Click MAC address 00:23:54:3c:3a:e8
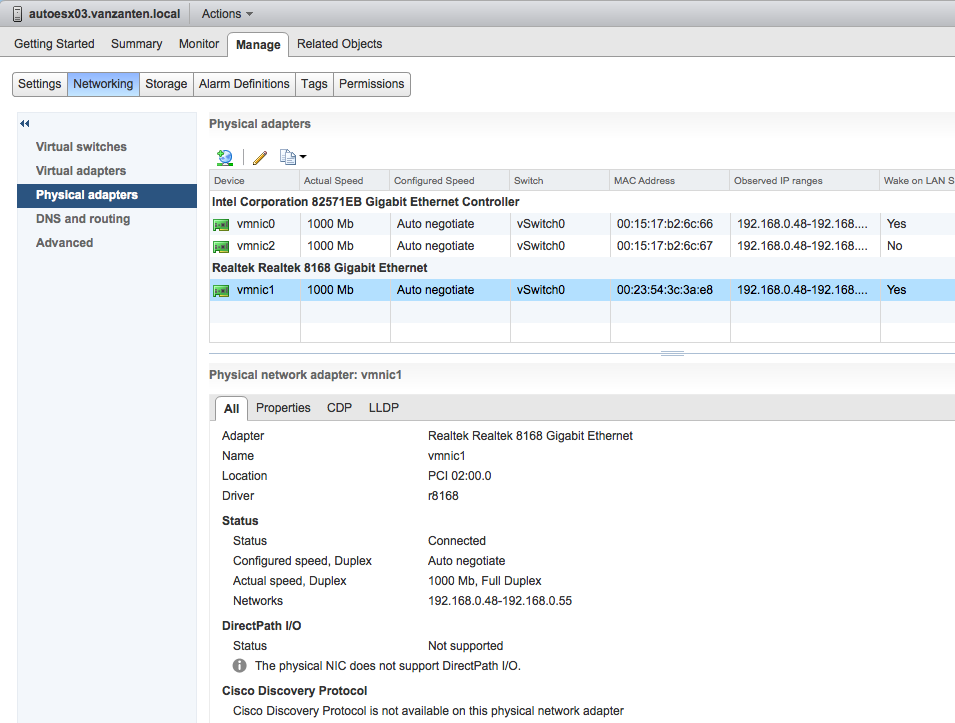Screen dimensions: 955x723 664,289
